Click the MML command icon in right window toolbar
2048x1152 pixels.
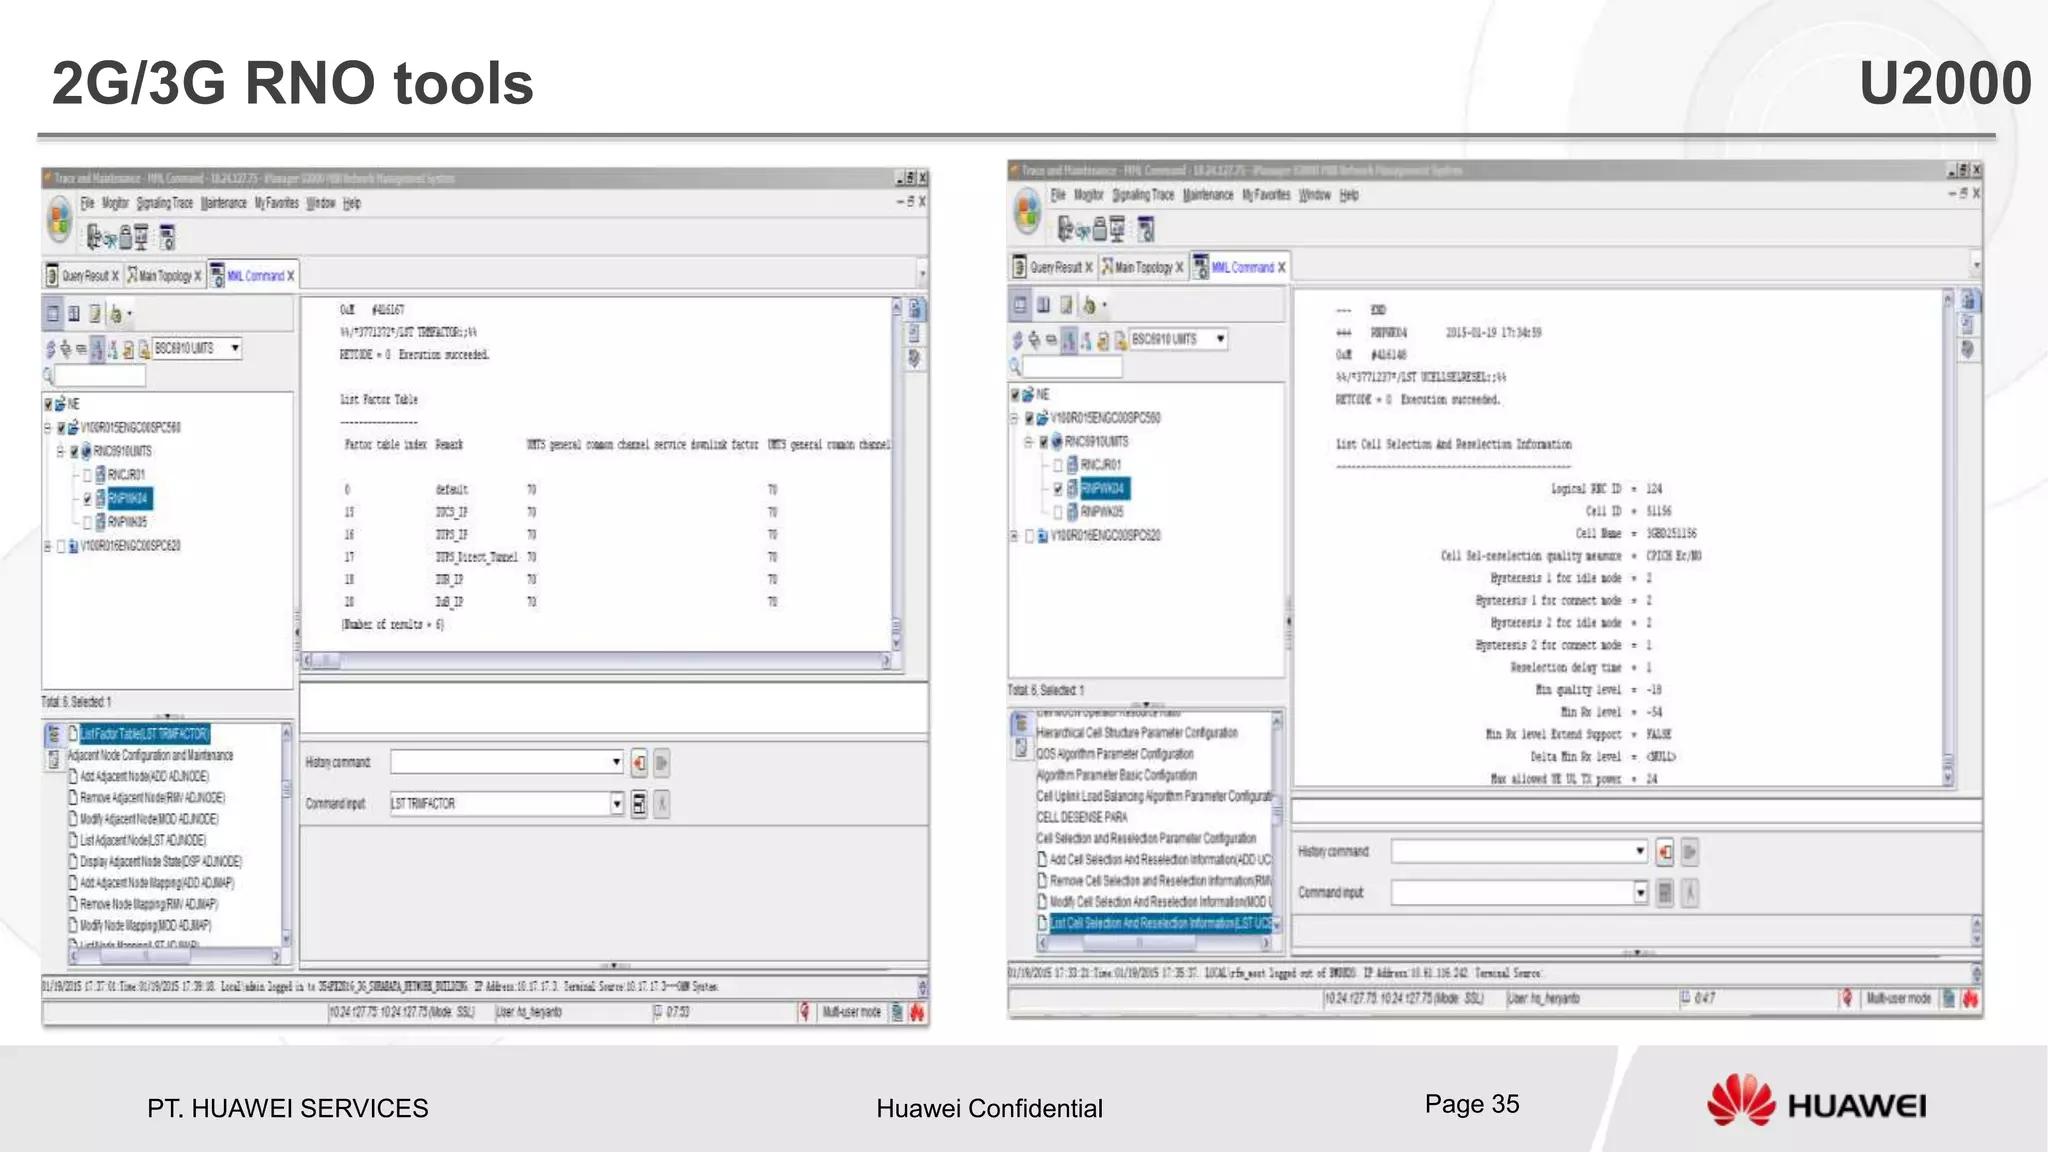[1146, 230]
